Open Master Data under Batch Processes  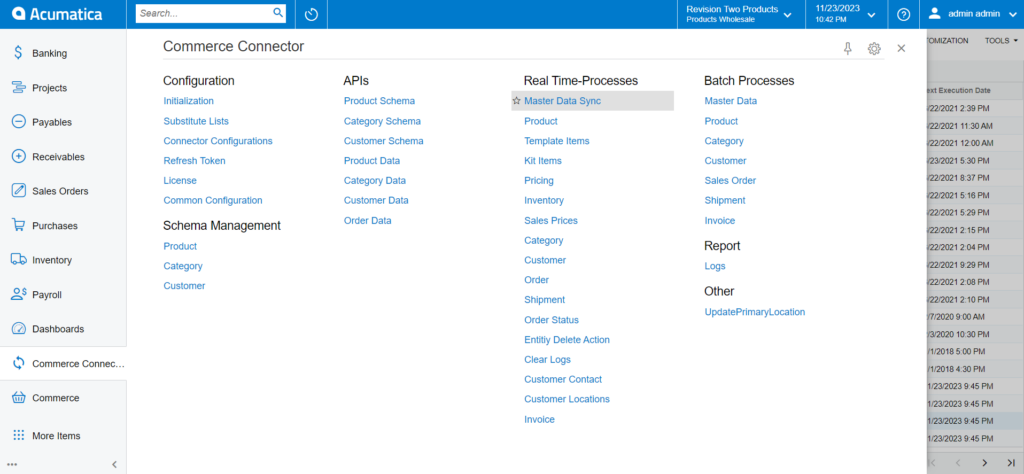pyautogui.click(x=731, y=101)
